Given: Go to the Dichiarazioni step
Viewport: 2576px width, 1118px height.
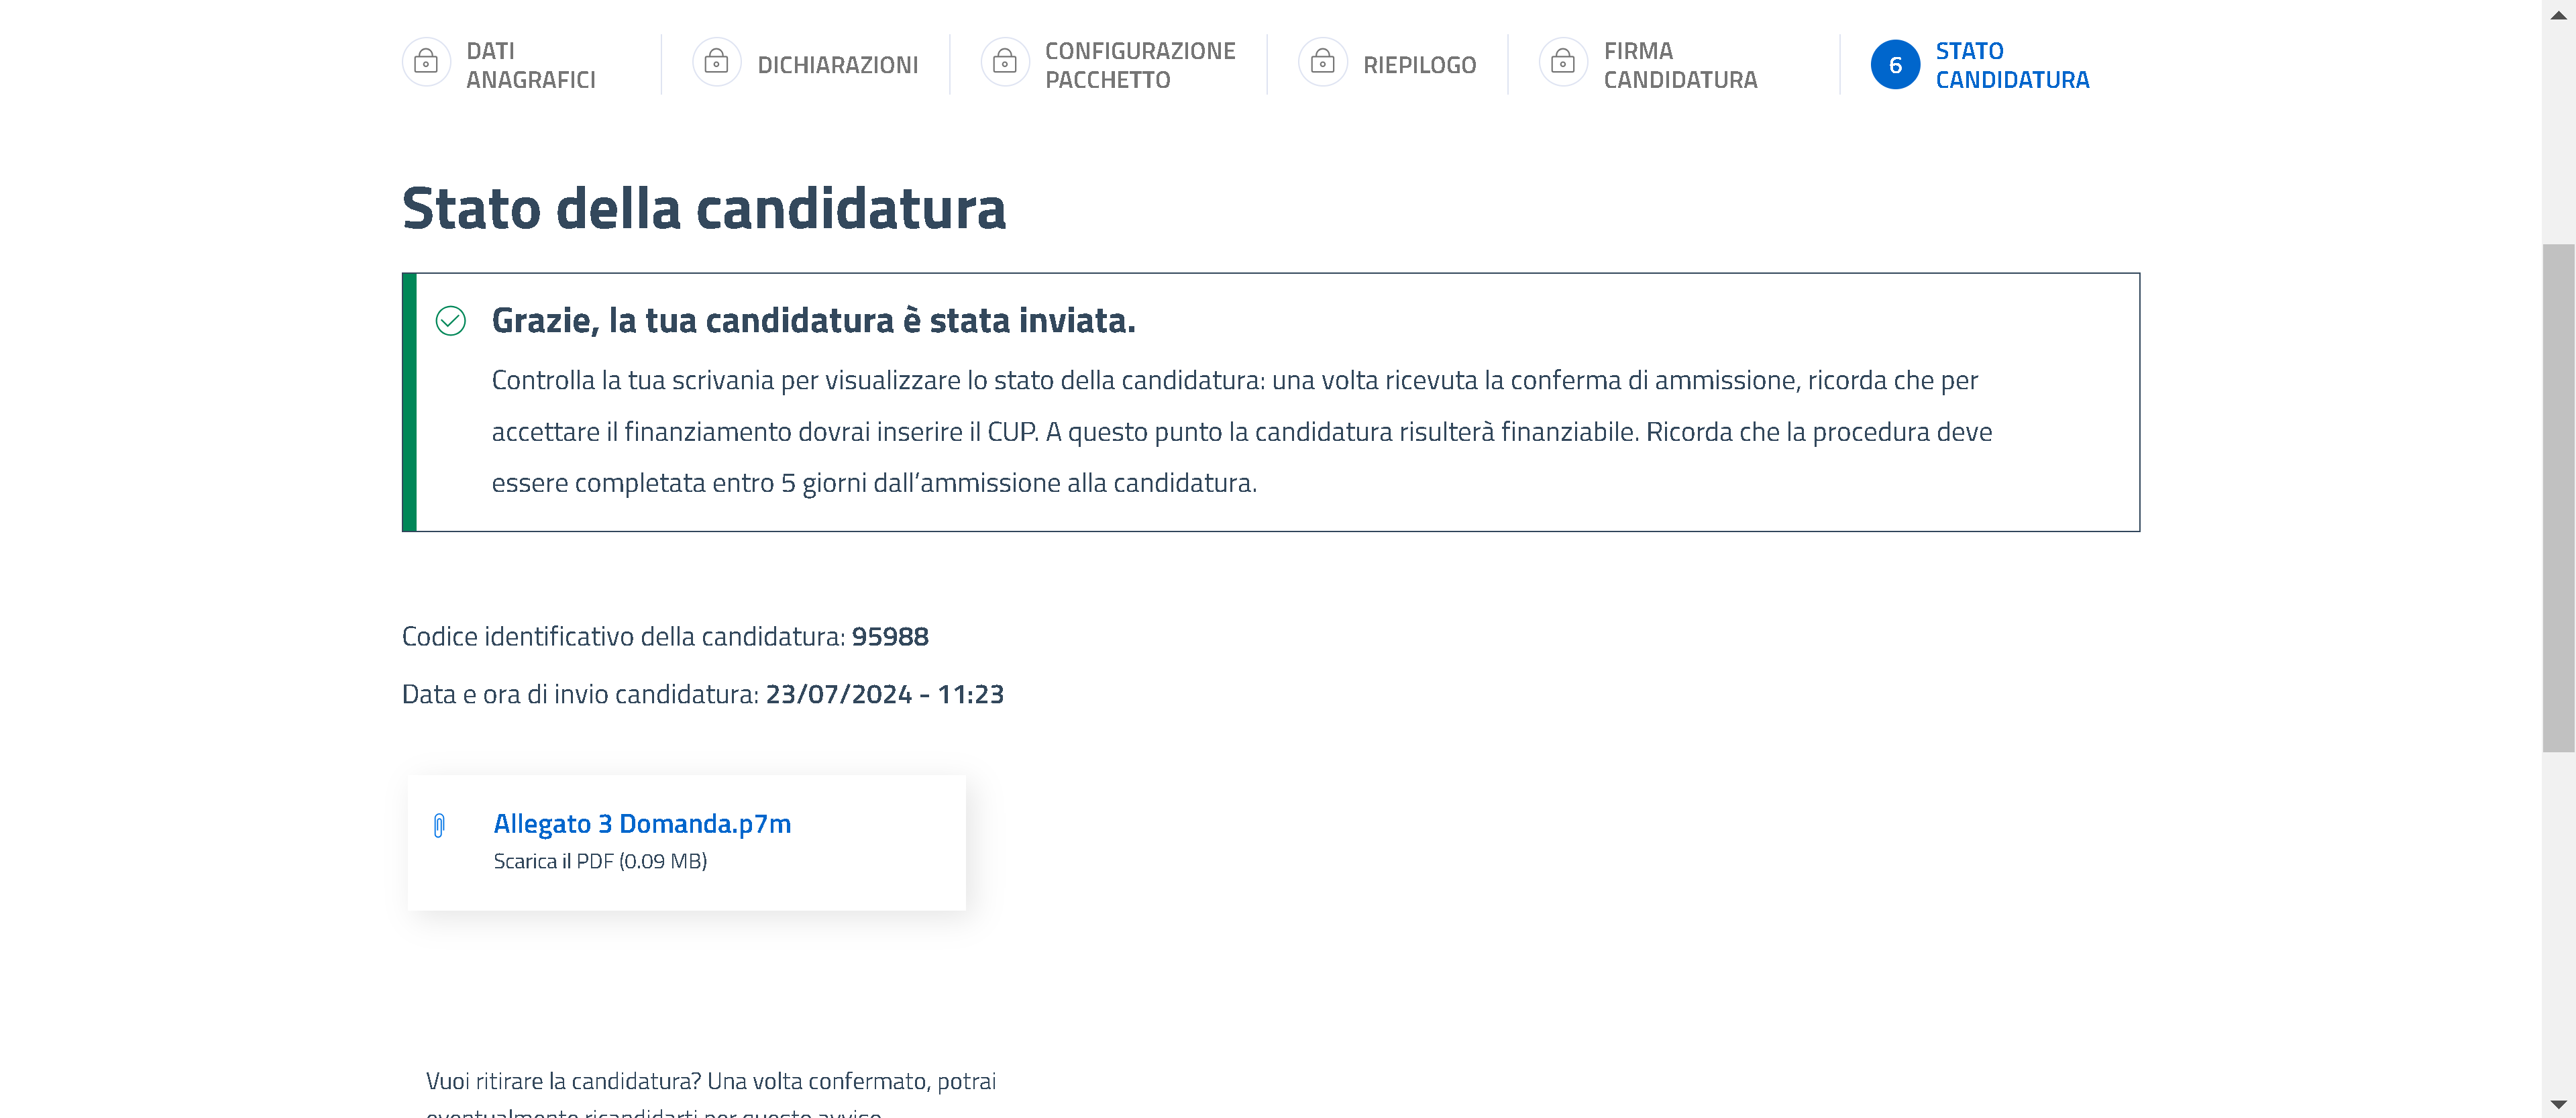Looking at the screenshot, I should pyautogui.click(x=838, y=65).
